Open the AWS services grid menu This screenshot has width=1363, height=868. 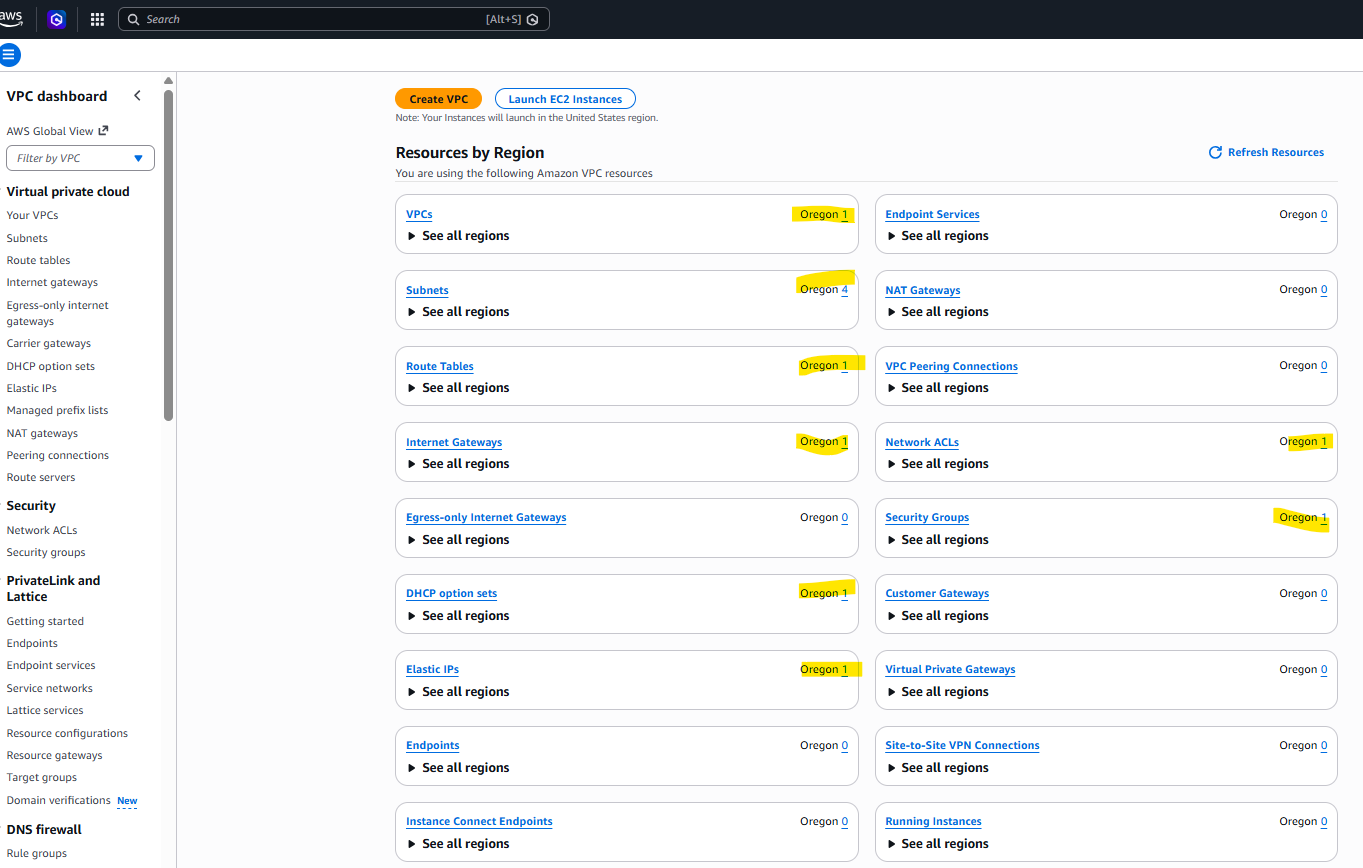(x=96, y=19)
